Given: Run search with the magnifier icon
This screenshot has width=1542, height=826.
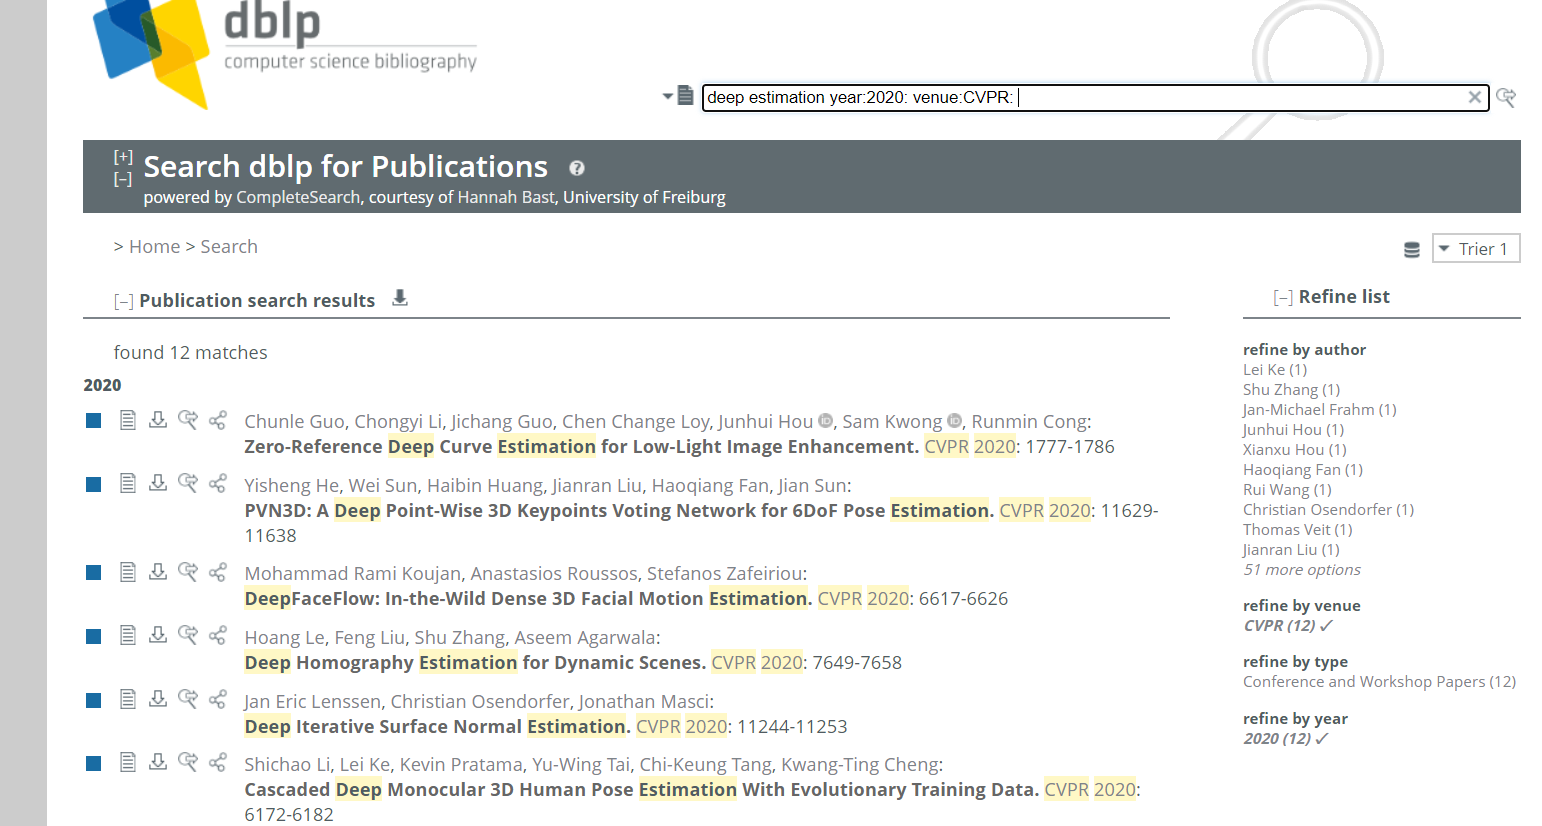Looking at the screenshot, I should click(x=1506, y=97).
